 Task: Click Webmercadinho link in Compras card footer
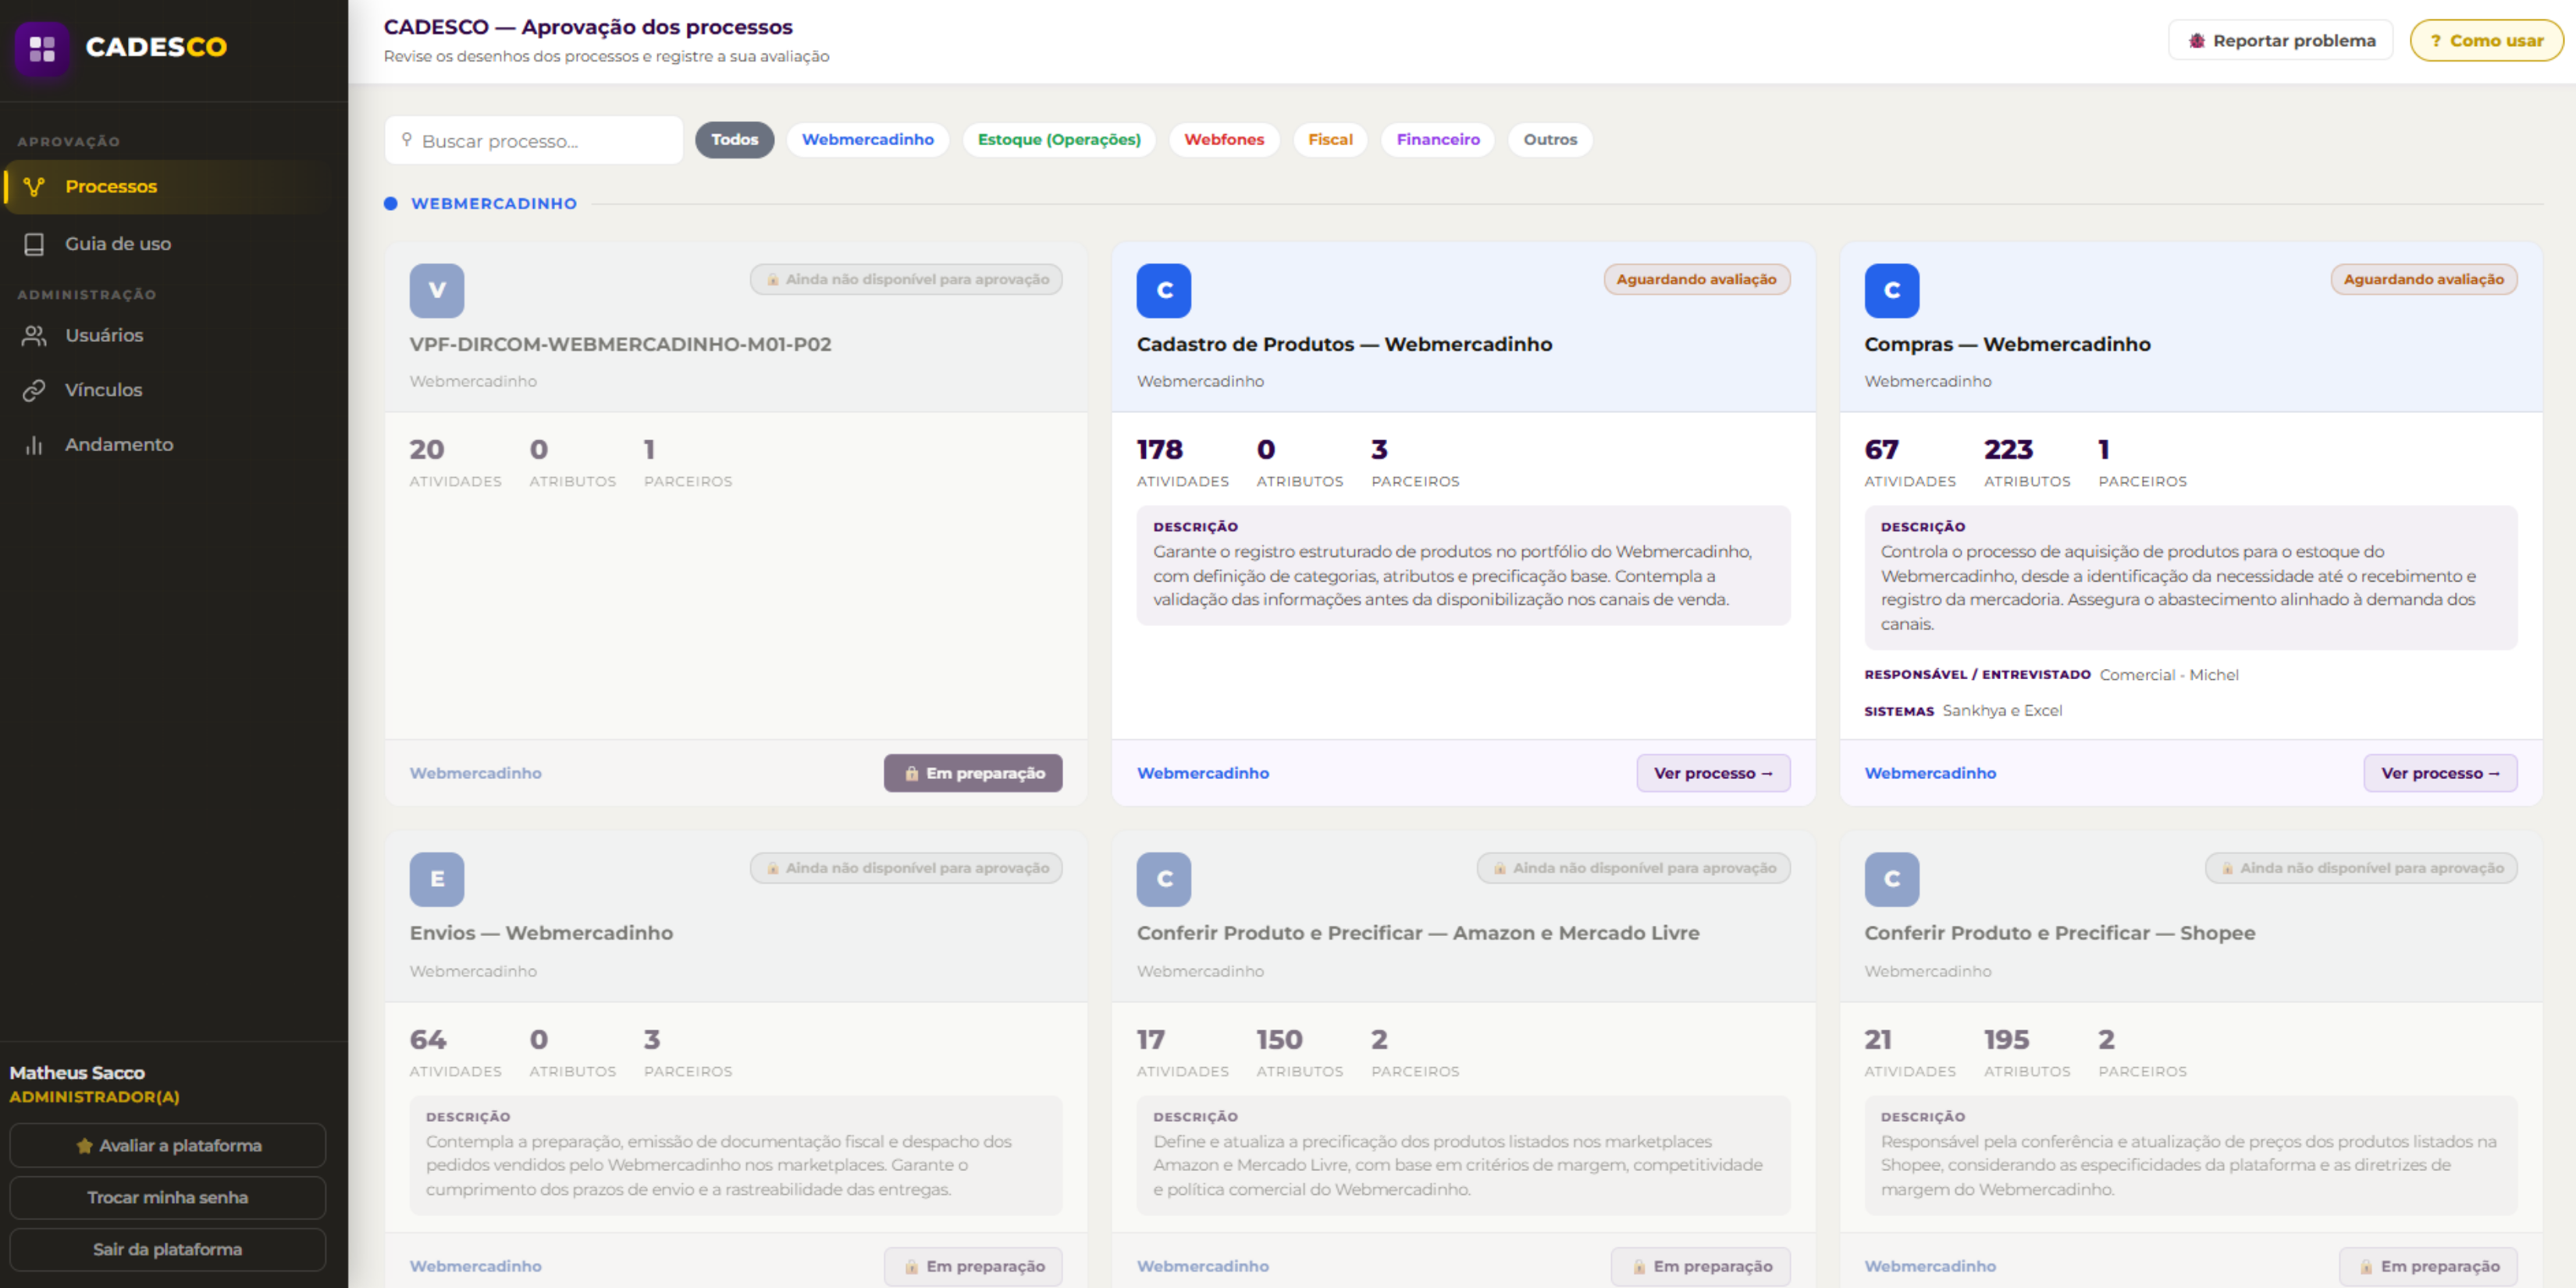pyautogui.click(x=1929, y=773)
